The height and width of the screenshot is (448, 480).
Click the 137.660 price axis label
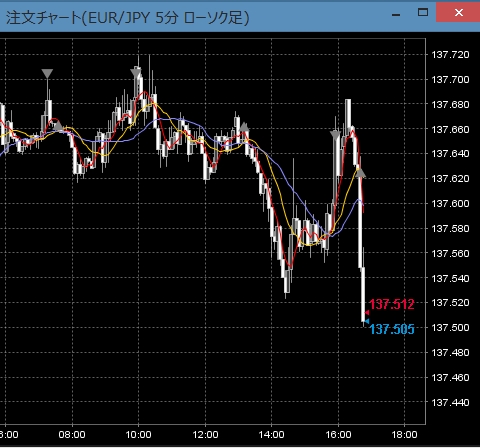pos(450,129)
